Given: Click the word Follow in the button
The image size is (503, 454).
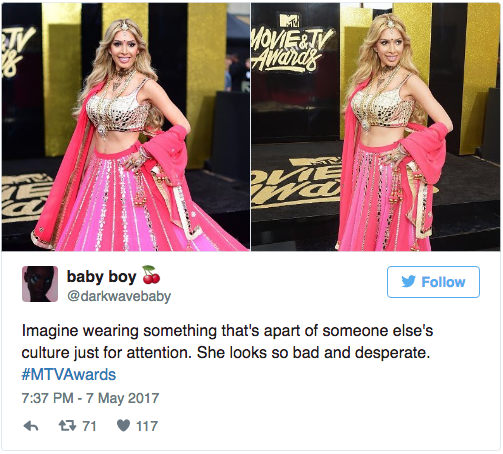Looking at the screenshot, I should [x=443, y=282].
